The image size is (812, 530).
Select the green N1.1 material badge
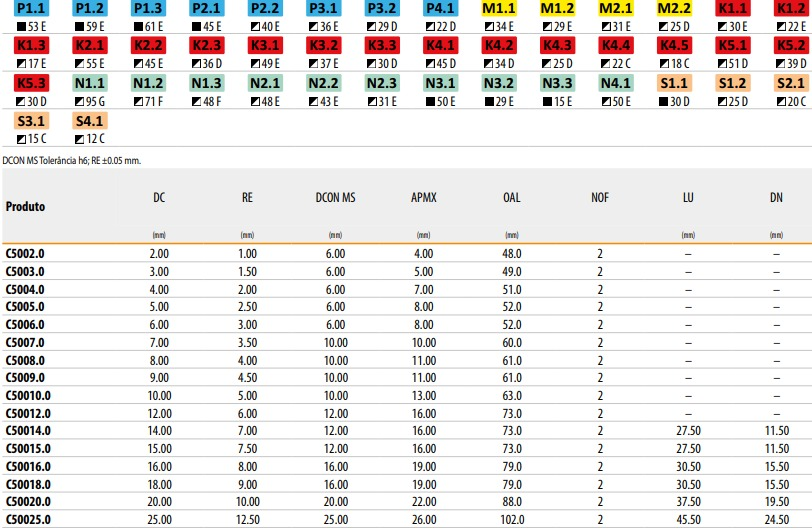point(90,84)
